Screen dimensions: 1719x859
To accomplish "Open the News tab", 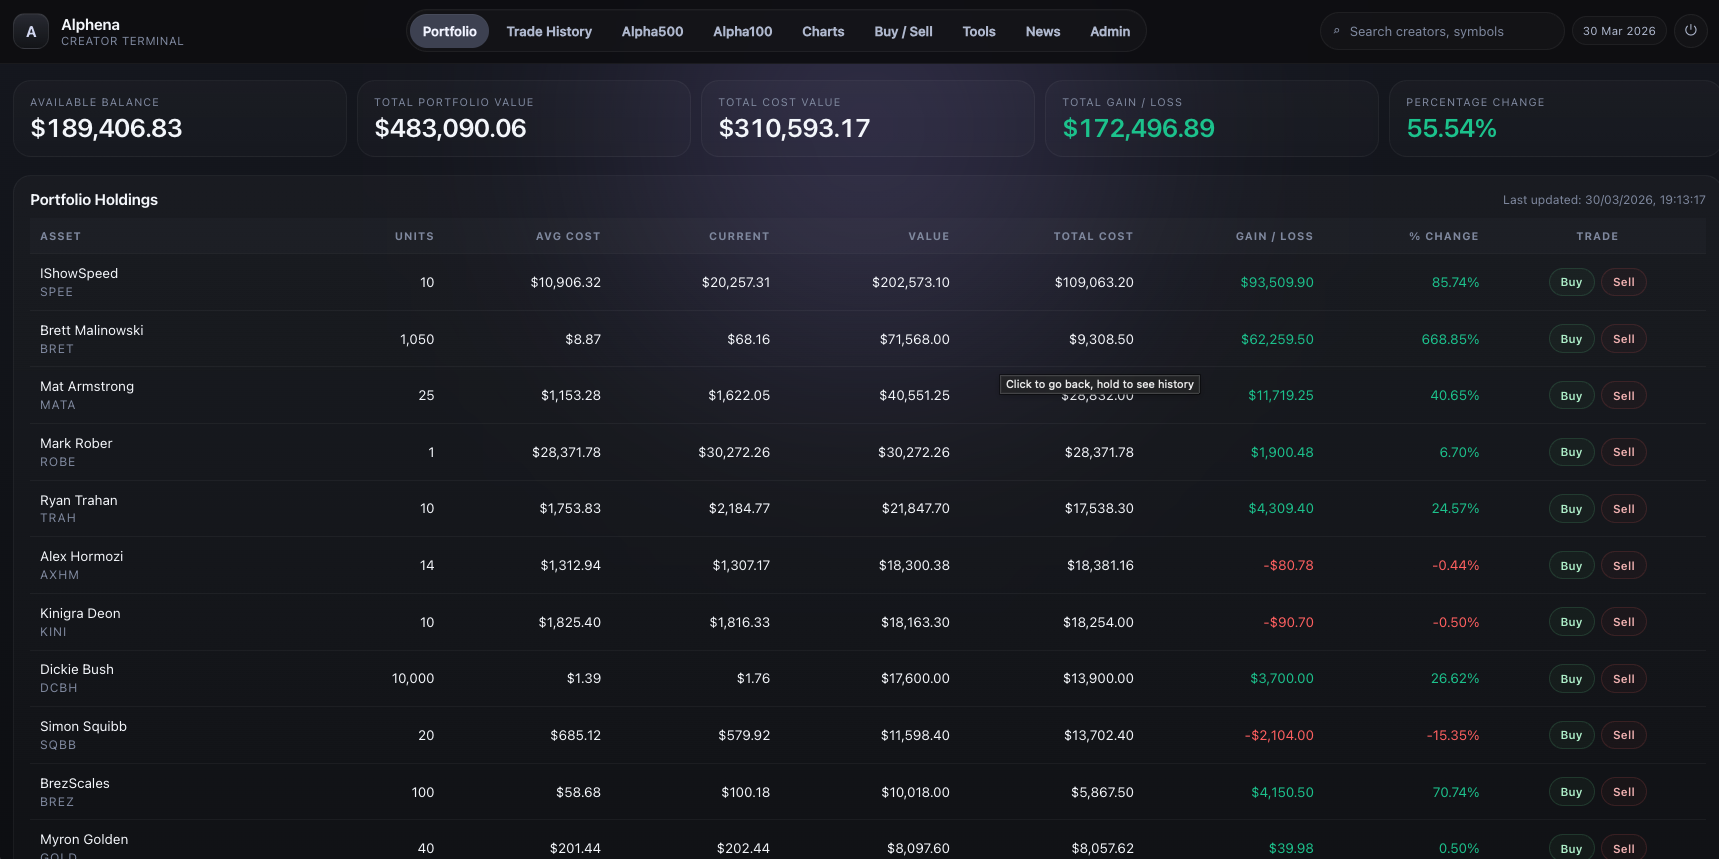I will (x=1043, y=32).
